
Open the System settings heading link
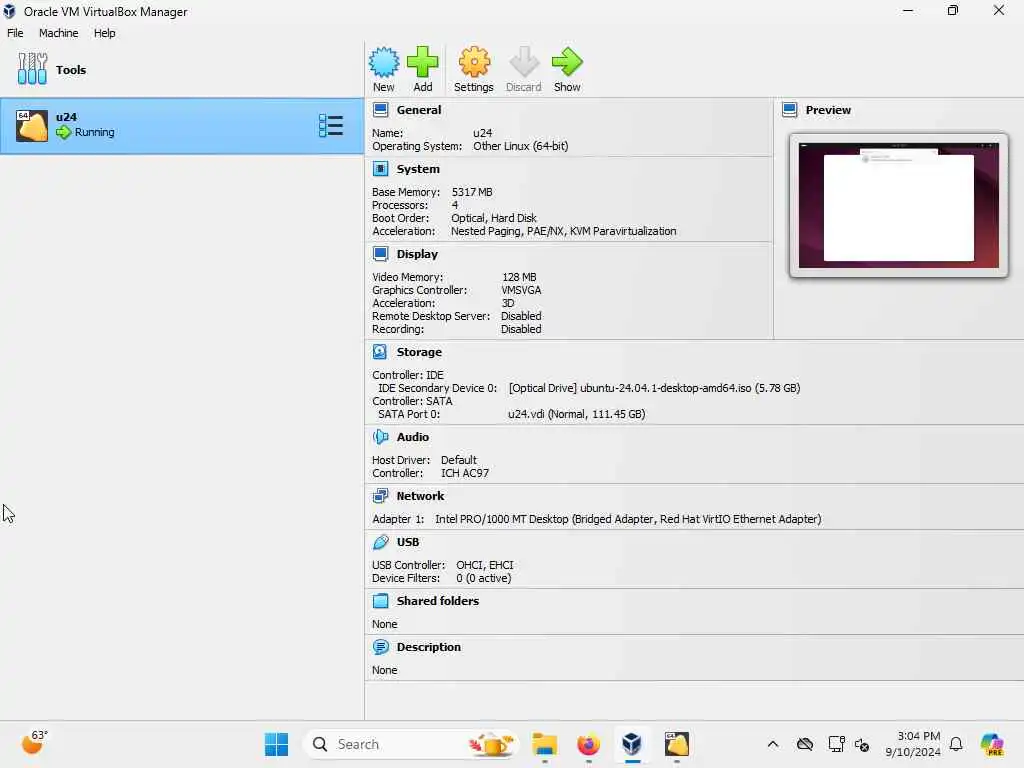tap(418, 168)
